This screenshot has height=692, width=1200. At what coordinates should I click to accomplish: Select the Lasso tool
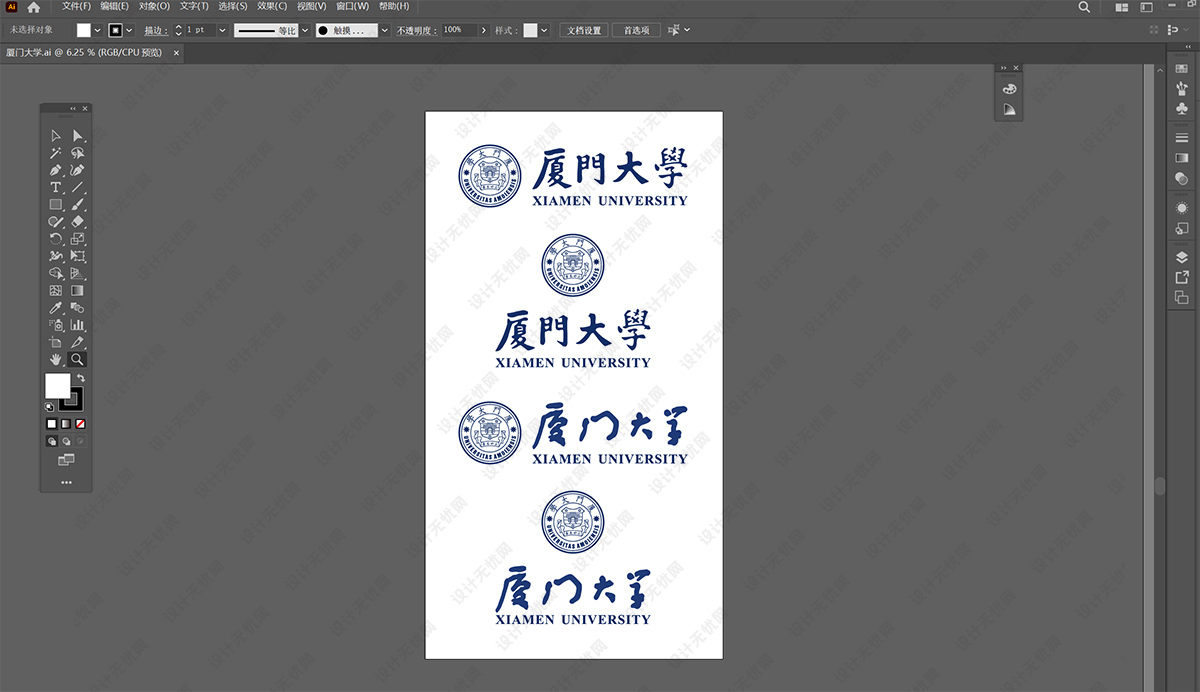[78, 153]
